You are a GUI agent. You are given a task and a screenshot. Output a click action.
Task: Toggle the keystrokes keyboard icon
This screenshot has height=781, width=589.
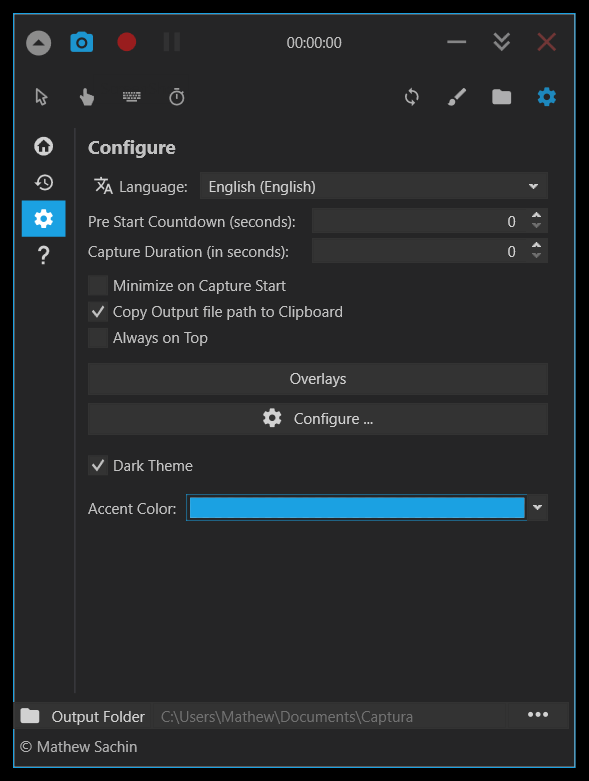point(132,97)
